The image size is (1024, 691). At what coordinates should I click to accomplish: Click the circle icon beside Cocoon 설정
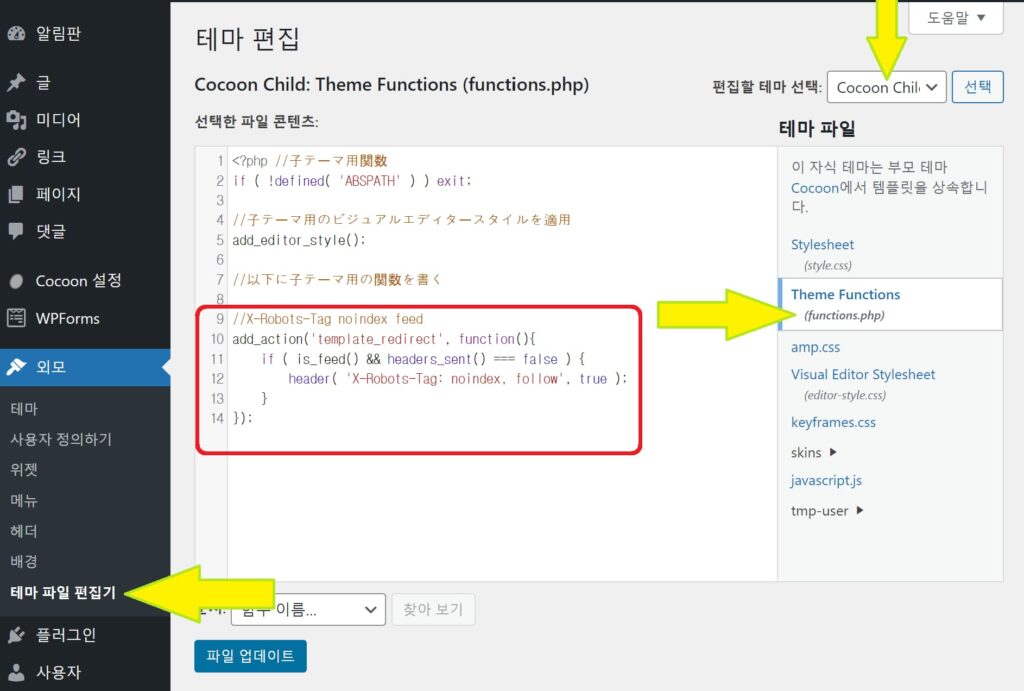point(16,281)
